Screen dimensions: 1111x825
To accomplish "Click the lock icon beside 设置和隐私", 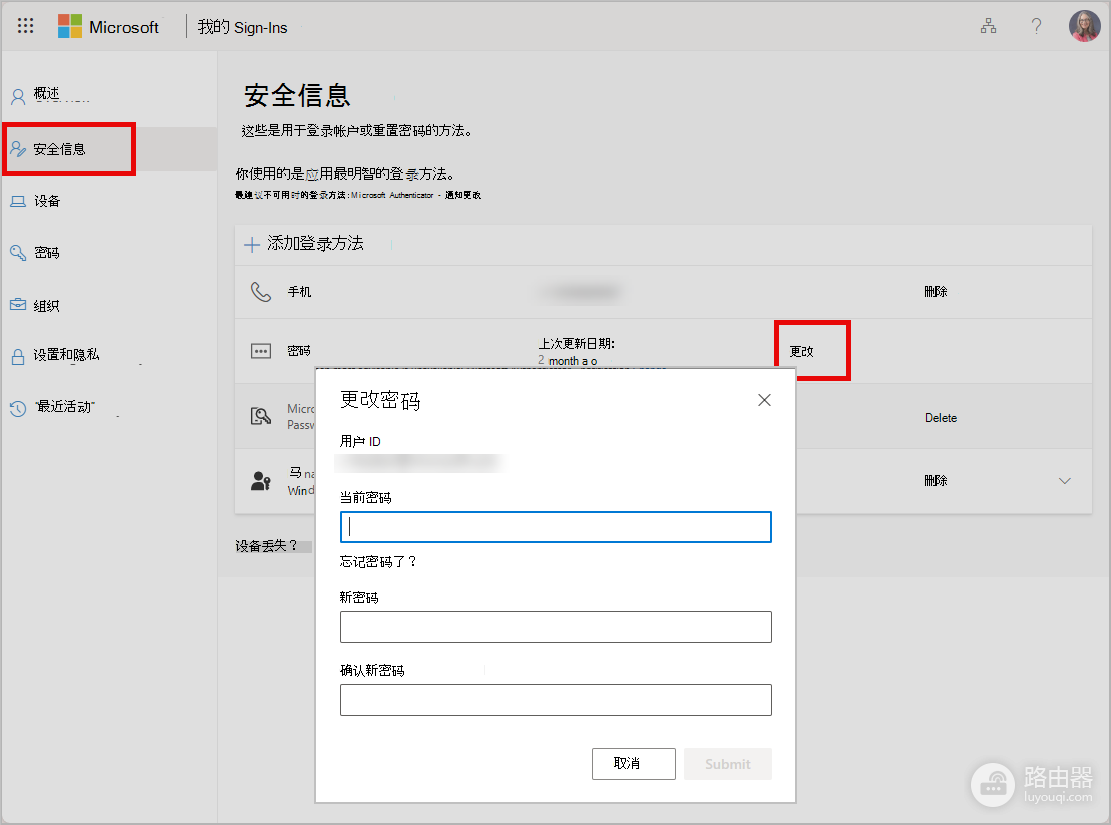I will (x=18, y=357).
